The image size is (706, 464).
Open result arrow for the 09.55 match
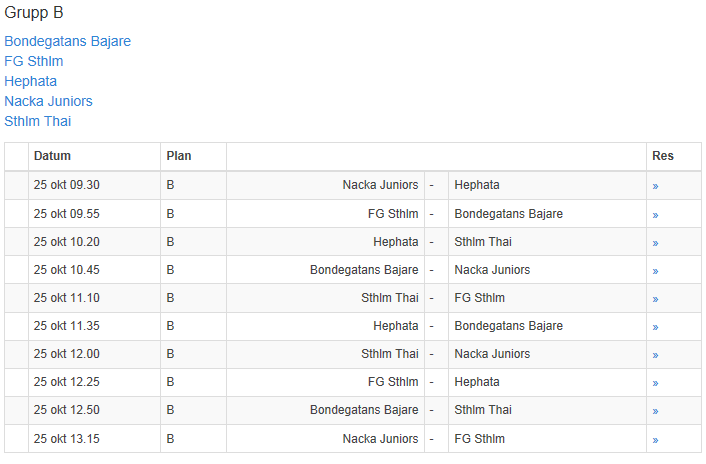(x=656, y=214)
